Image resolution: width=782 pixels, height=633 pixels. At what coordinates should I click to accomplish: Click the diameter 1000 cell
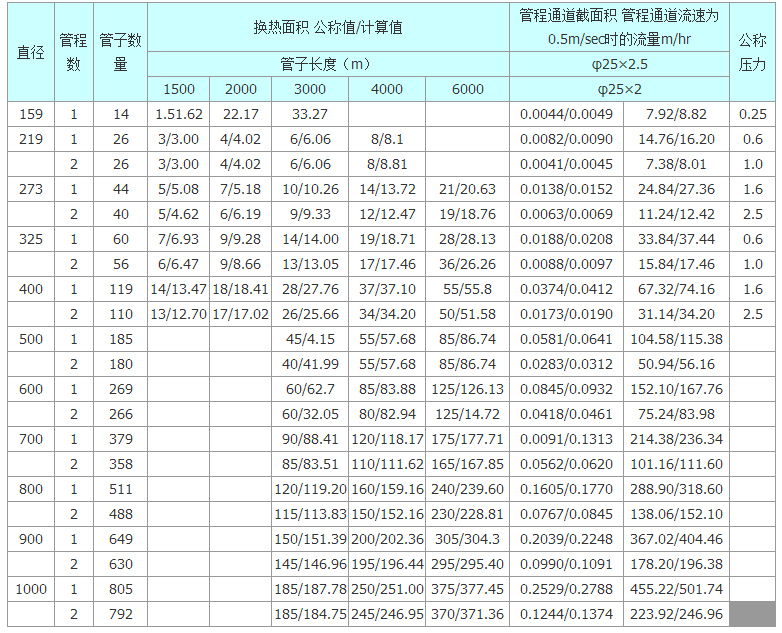31,589
